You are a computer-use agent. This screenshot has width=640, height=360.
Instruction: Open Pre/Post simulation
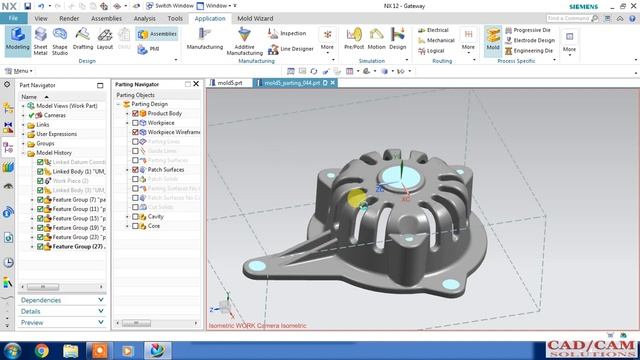pos(354,39)
